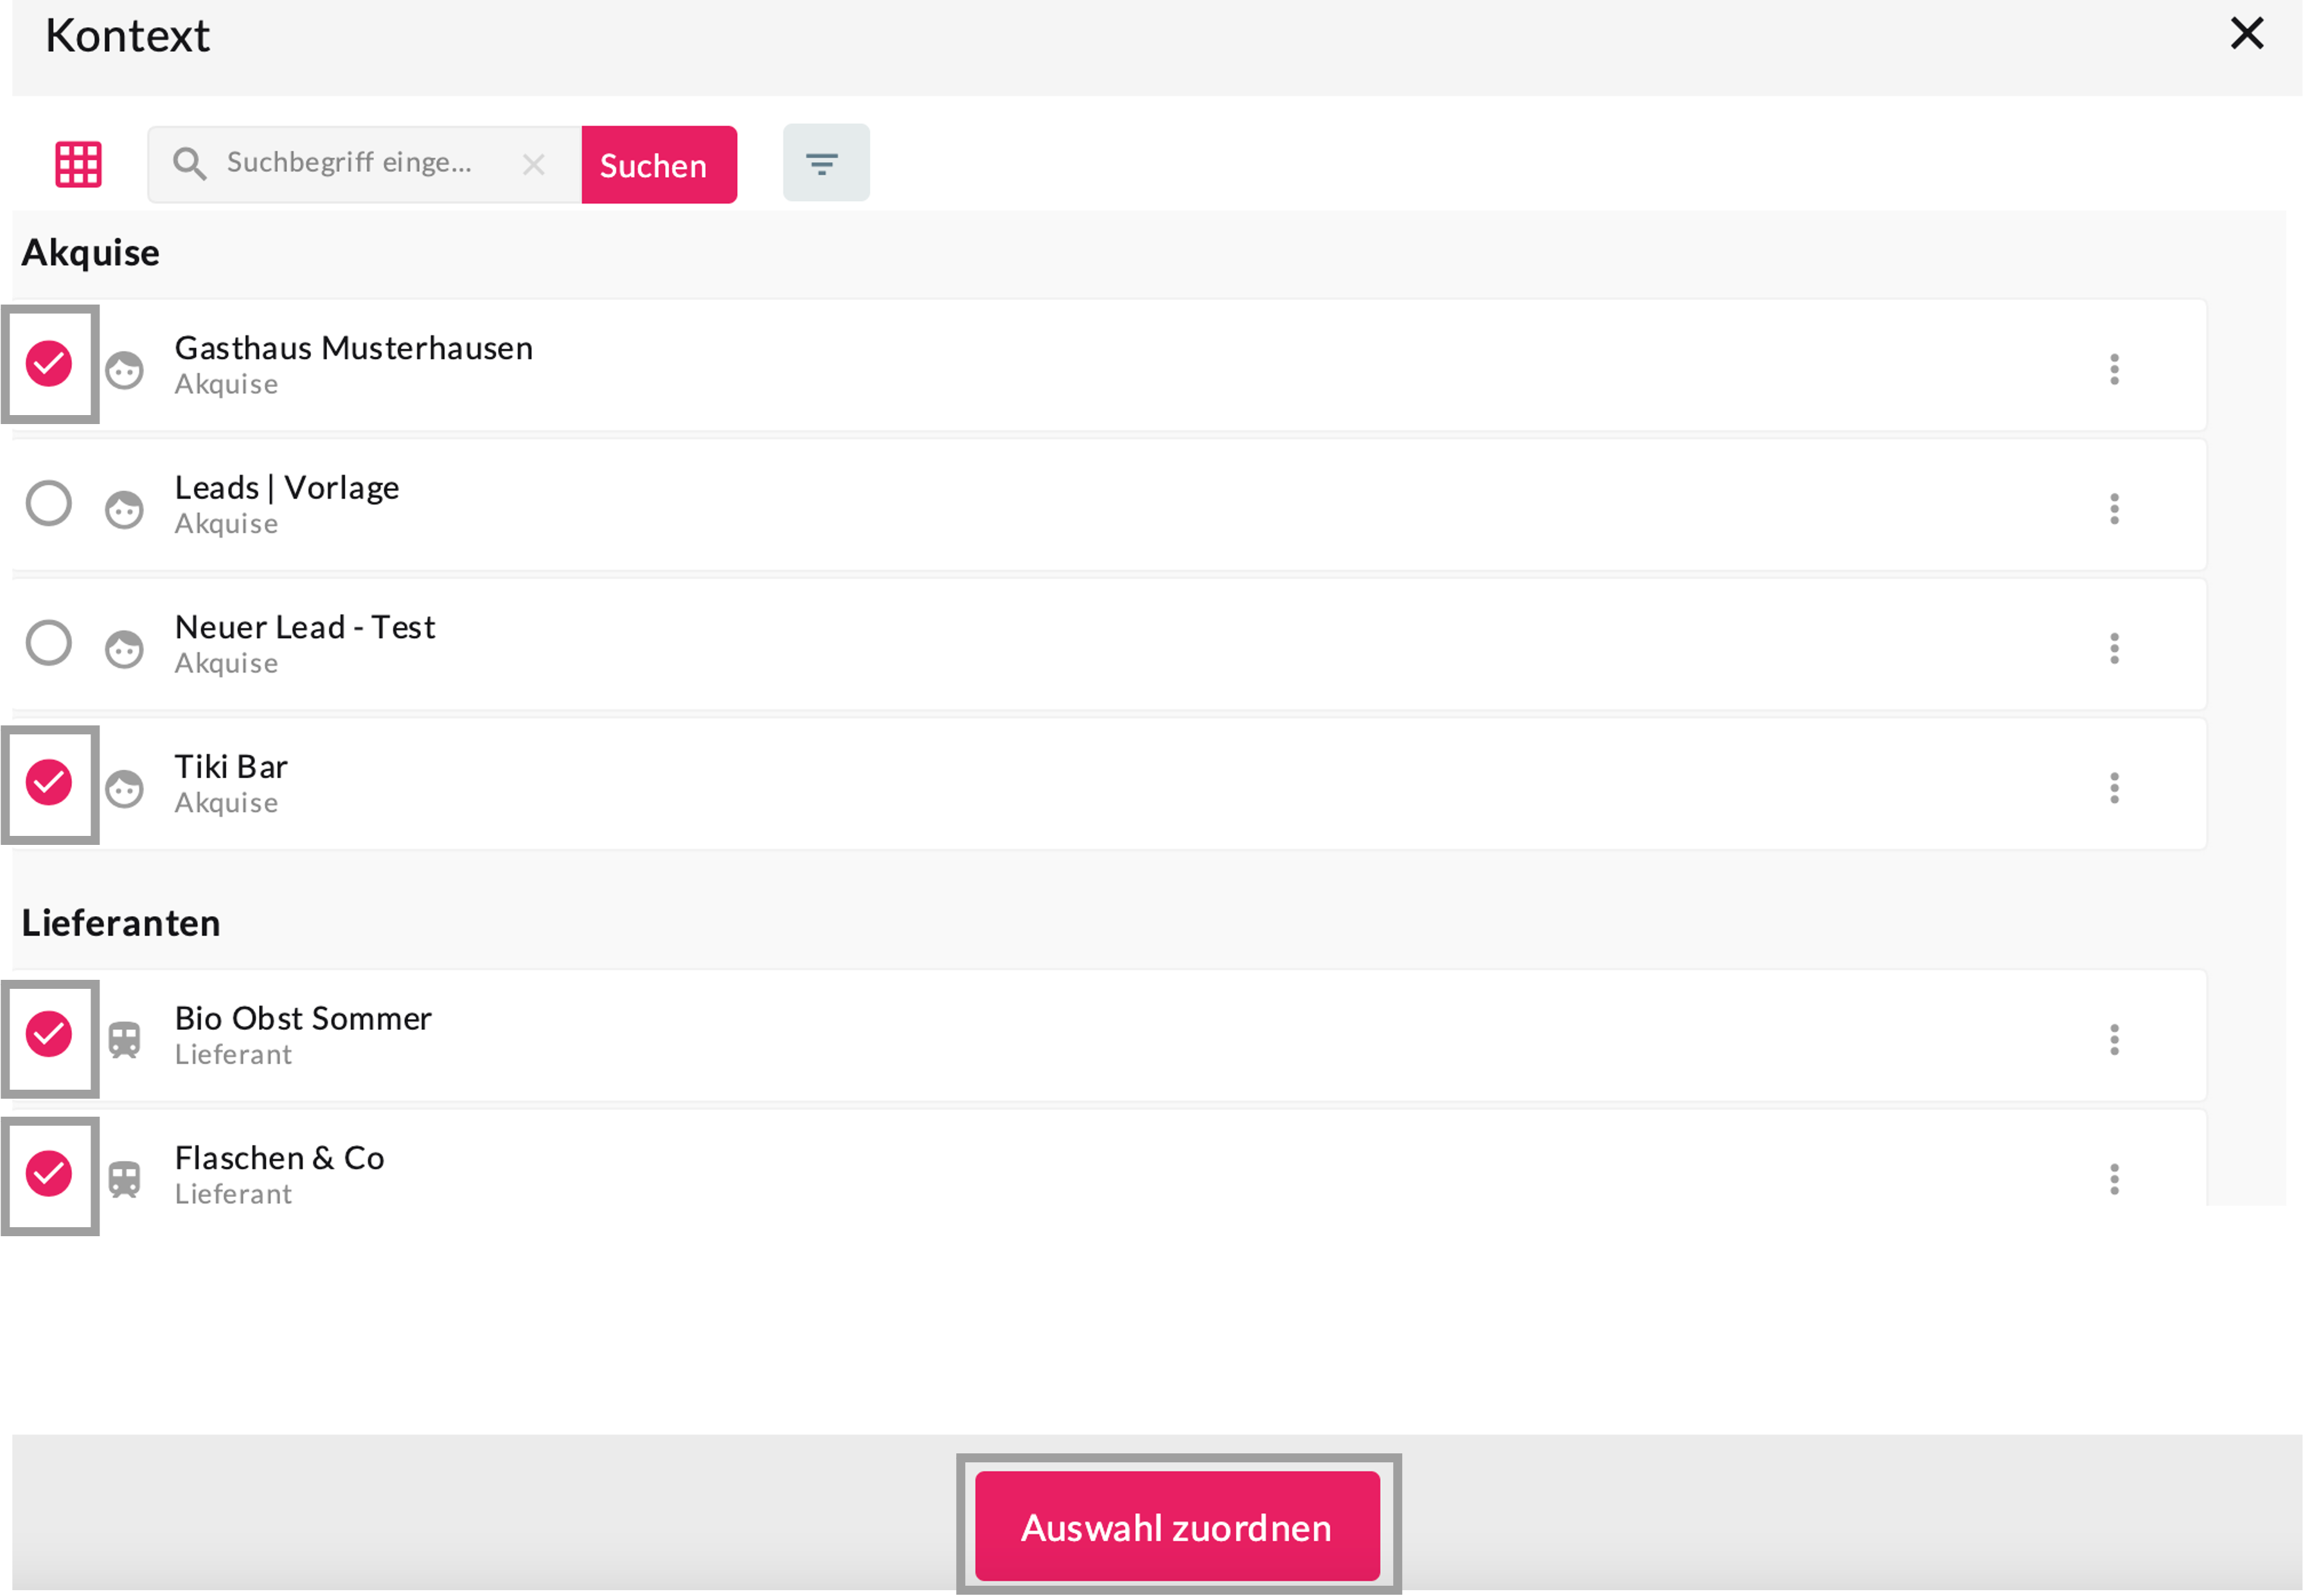
Task: Open three-dot menu for Flaschen & Co
Action: coord(2113,1178)
